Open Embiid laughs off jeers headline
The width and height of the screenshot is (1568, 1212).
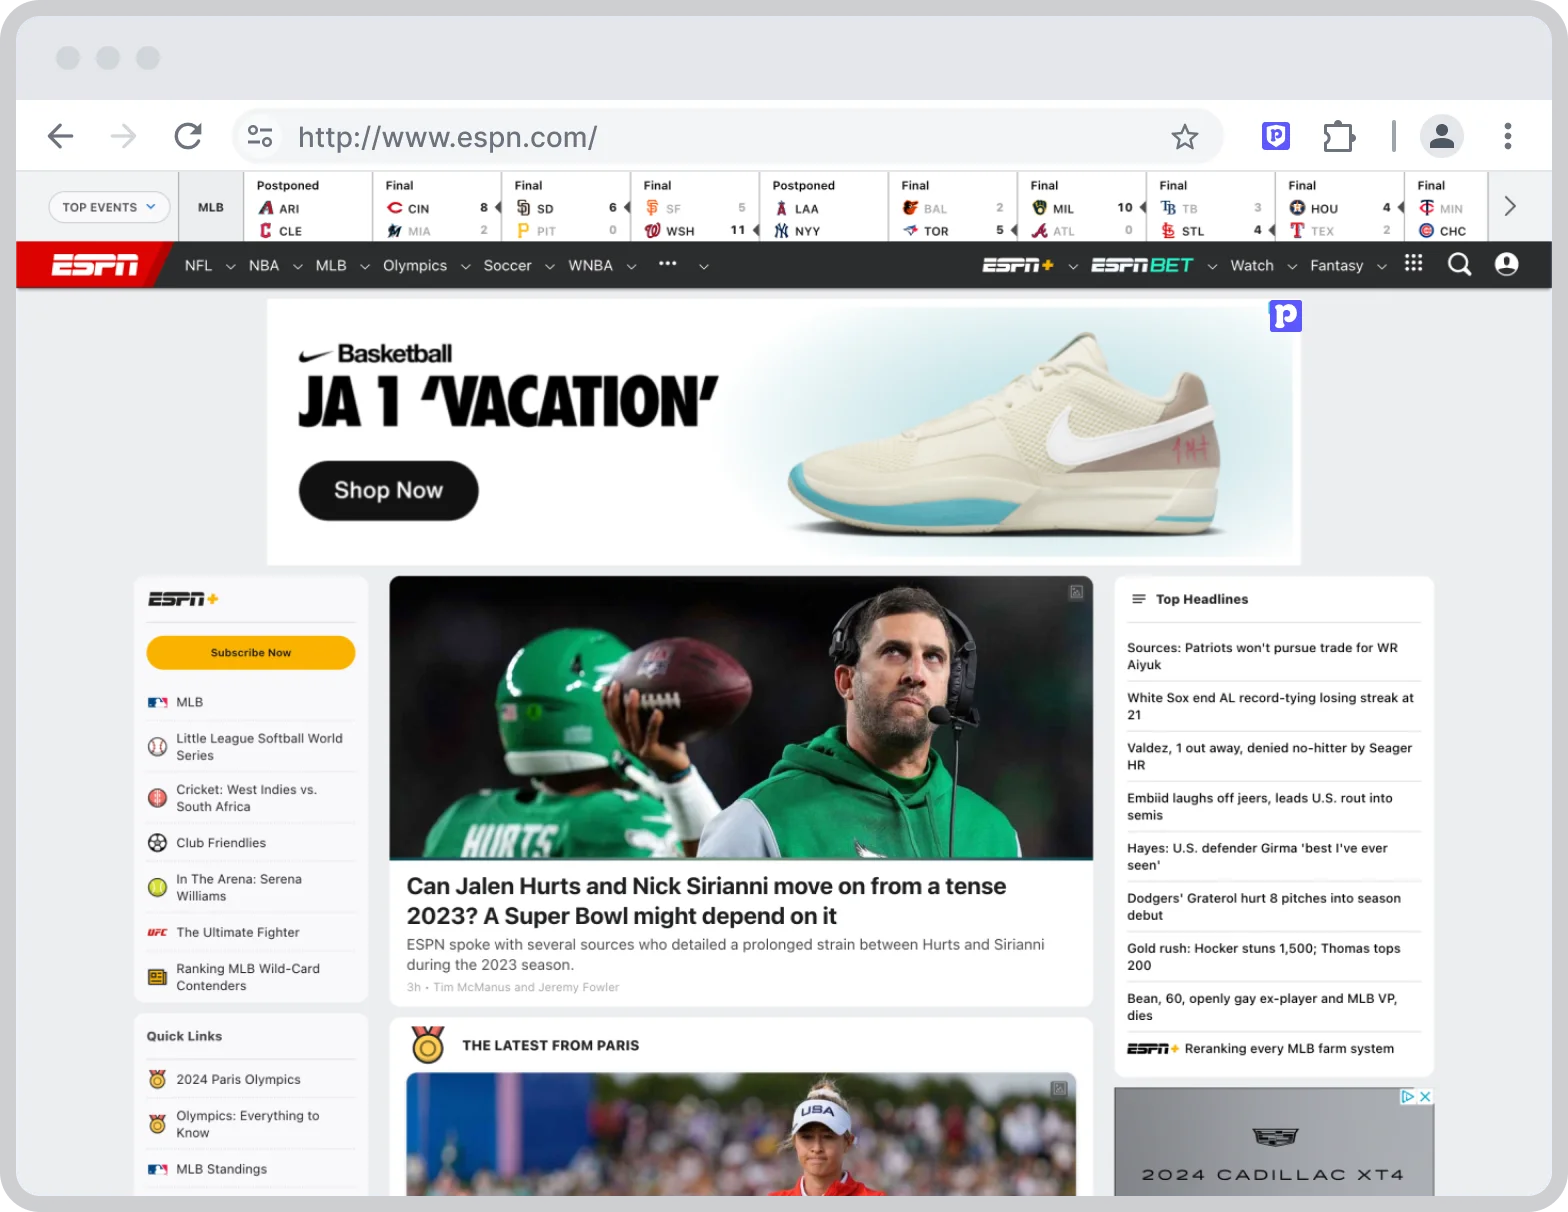[1259, 806]
